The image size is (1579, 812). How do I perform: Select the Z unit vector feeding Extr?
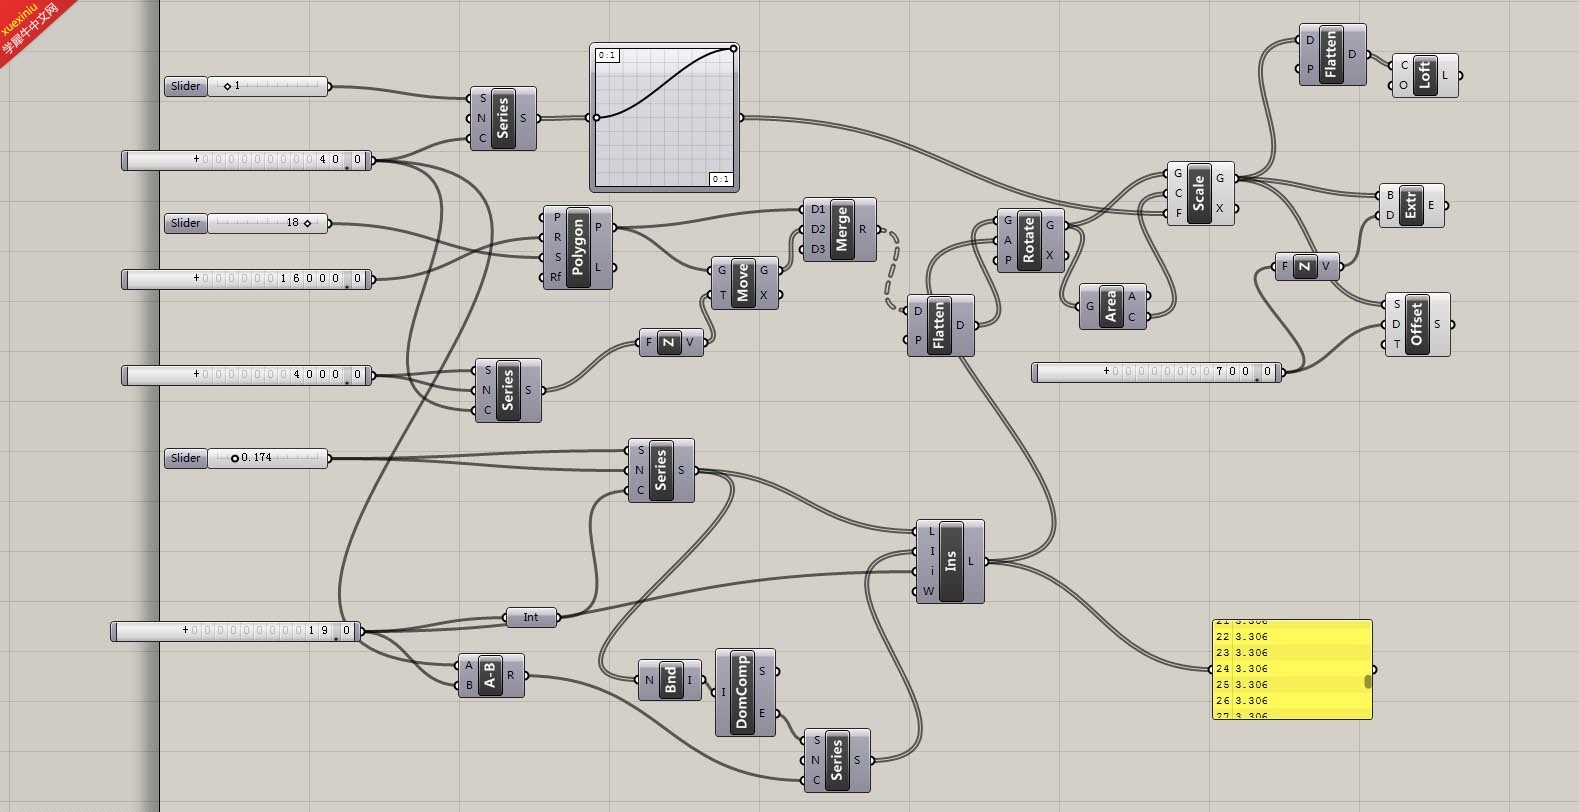(1305, 266)
